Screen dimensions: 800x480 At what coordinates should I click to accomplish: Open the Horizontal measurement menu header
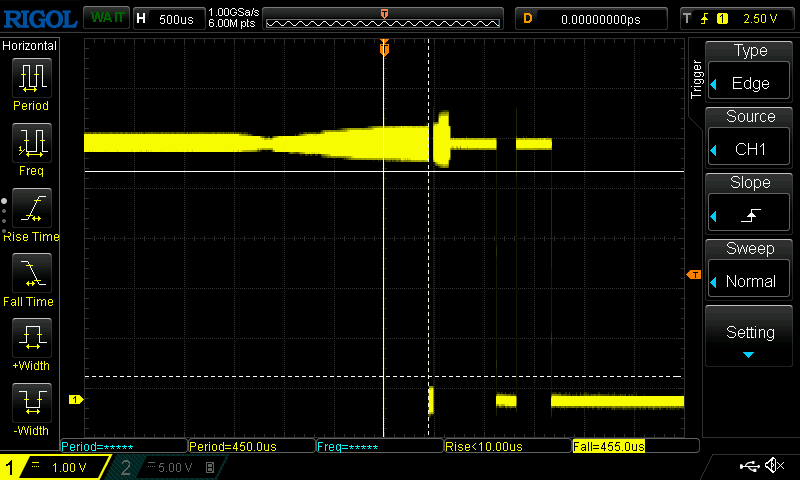[31, 46]
